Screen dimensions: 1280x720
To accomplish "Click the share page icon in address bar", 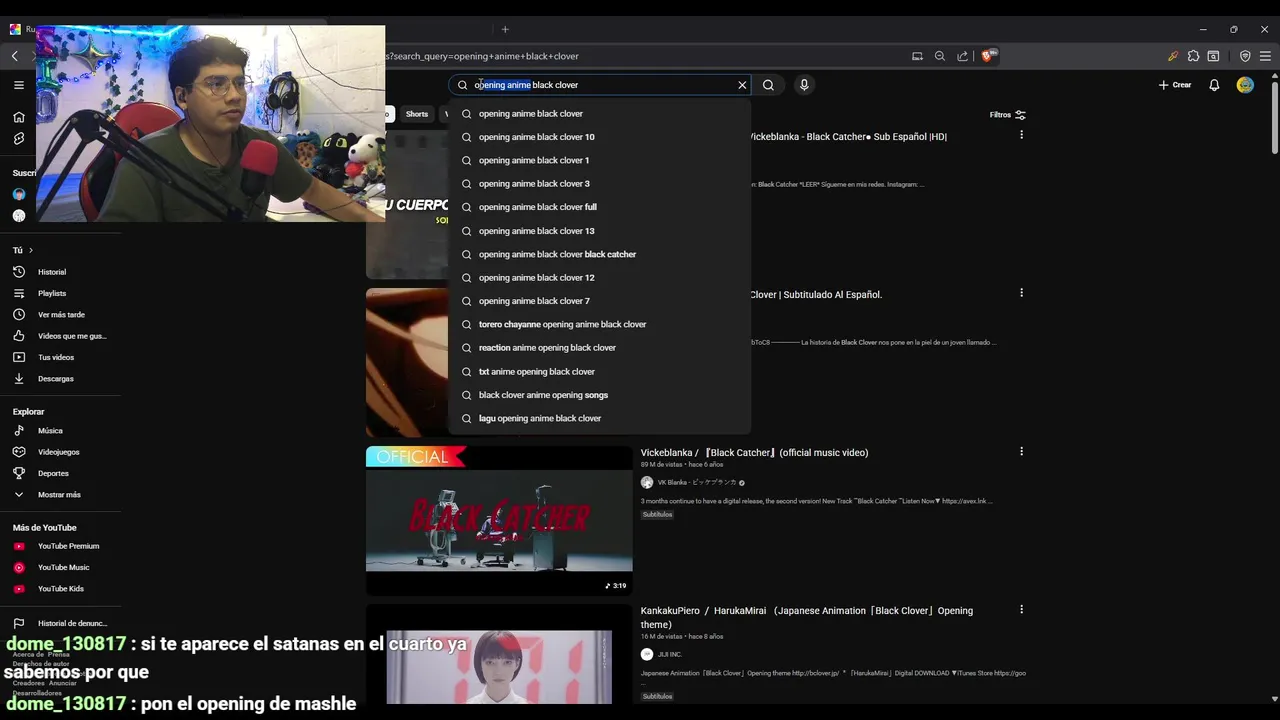I will 962,56.
